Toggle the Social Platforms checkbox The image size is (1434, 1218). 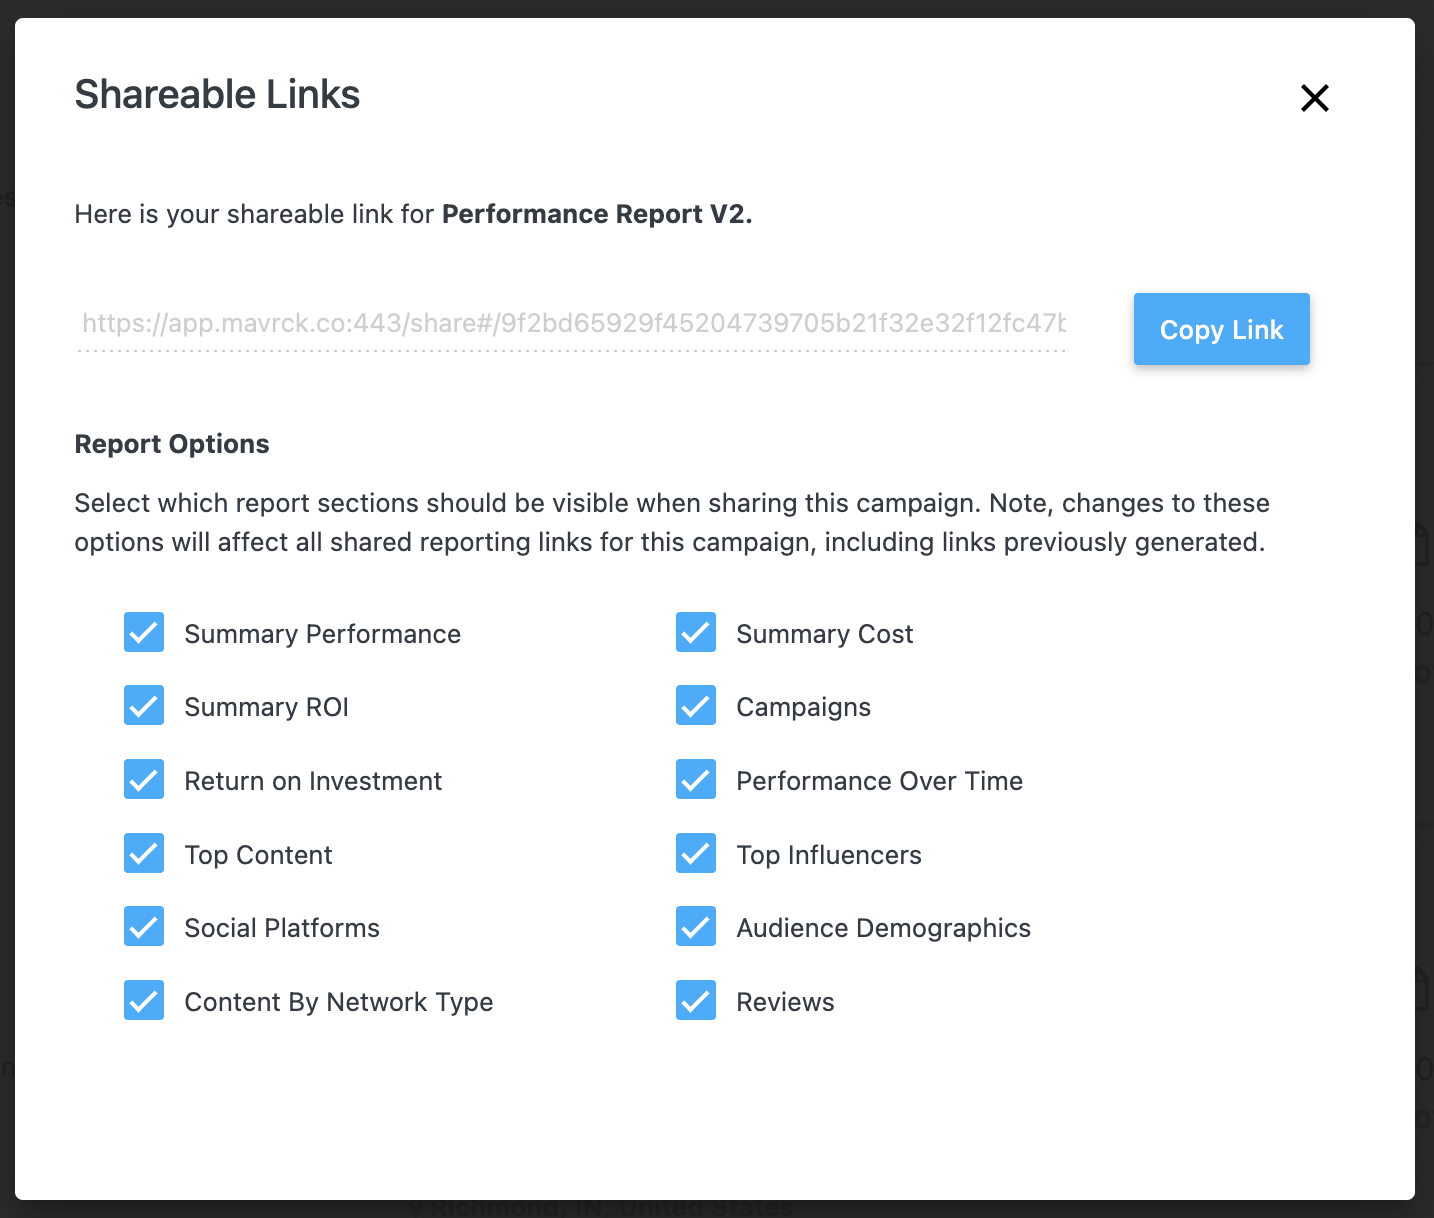[x=144, y=927]
